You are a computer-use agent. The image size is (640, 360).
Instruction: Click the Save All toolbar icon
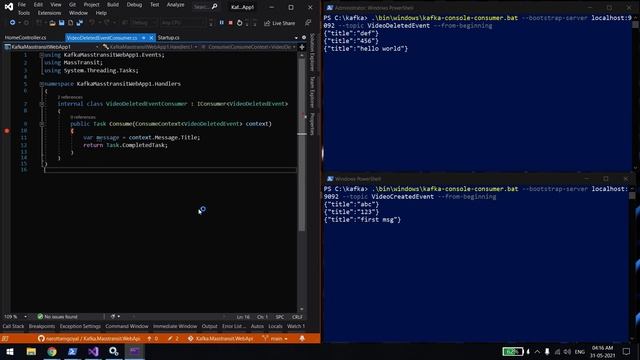click(x=80, y=23)
